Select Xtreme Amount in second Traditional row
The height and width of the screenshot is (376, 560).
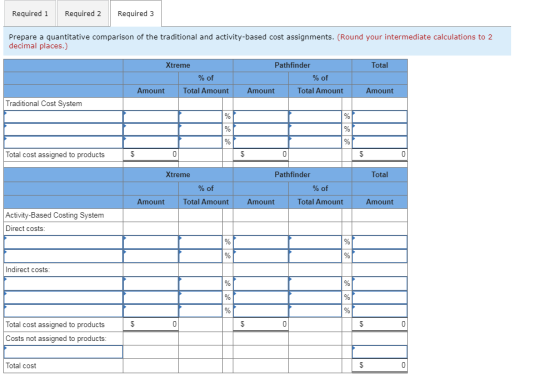tap(151, 129)
